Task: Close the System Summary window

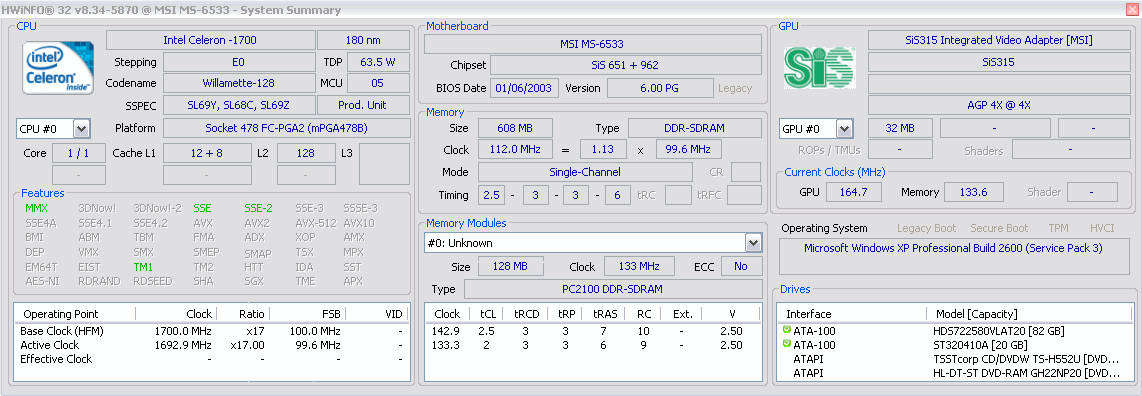Action: tap(1132, 9)
